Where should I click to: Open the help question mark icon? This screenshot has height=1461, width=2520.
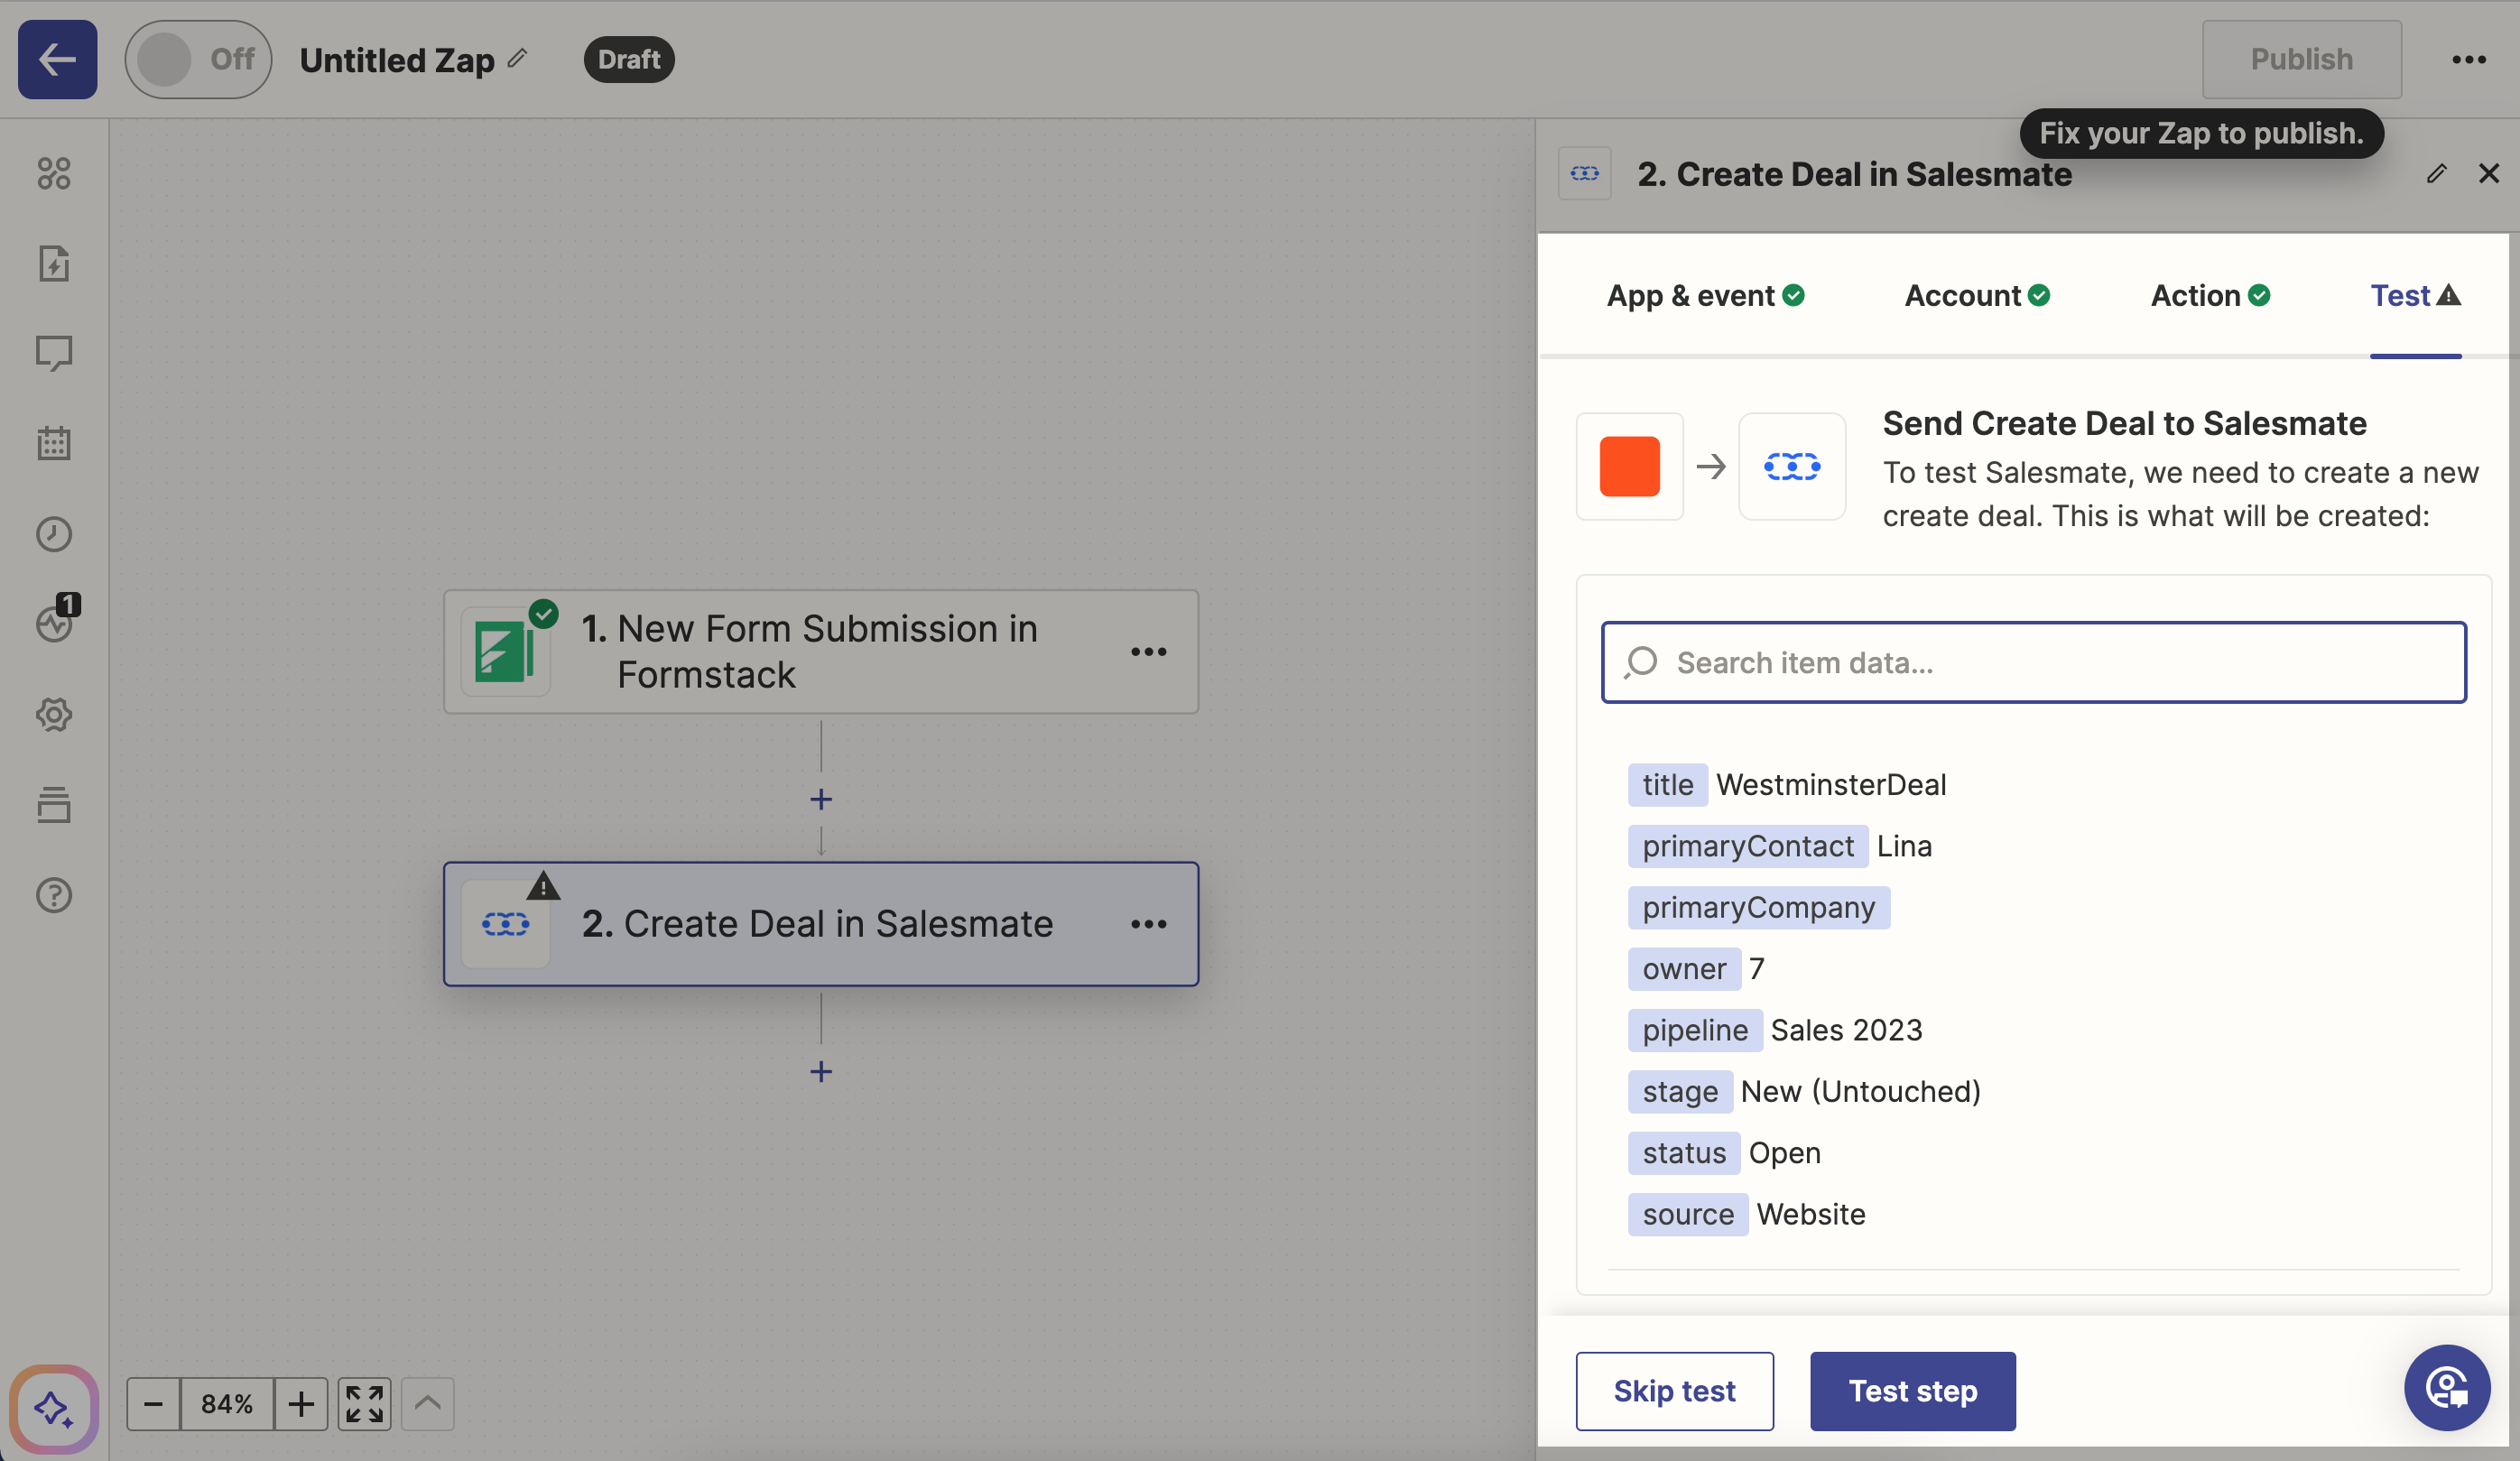pyautogui.click(x=53, y=895)
